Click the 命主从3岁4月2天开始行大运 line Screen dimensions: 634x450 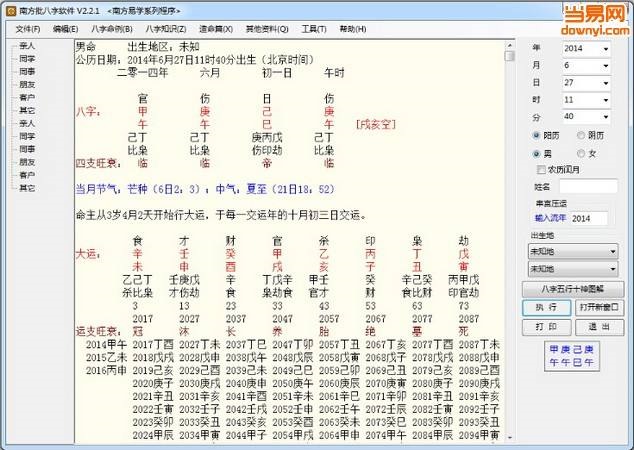point(221,215)
